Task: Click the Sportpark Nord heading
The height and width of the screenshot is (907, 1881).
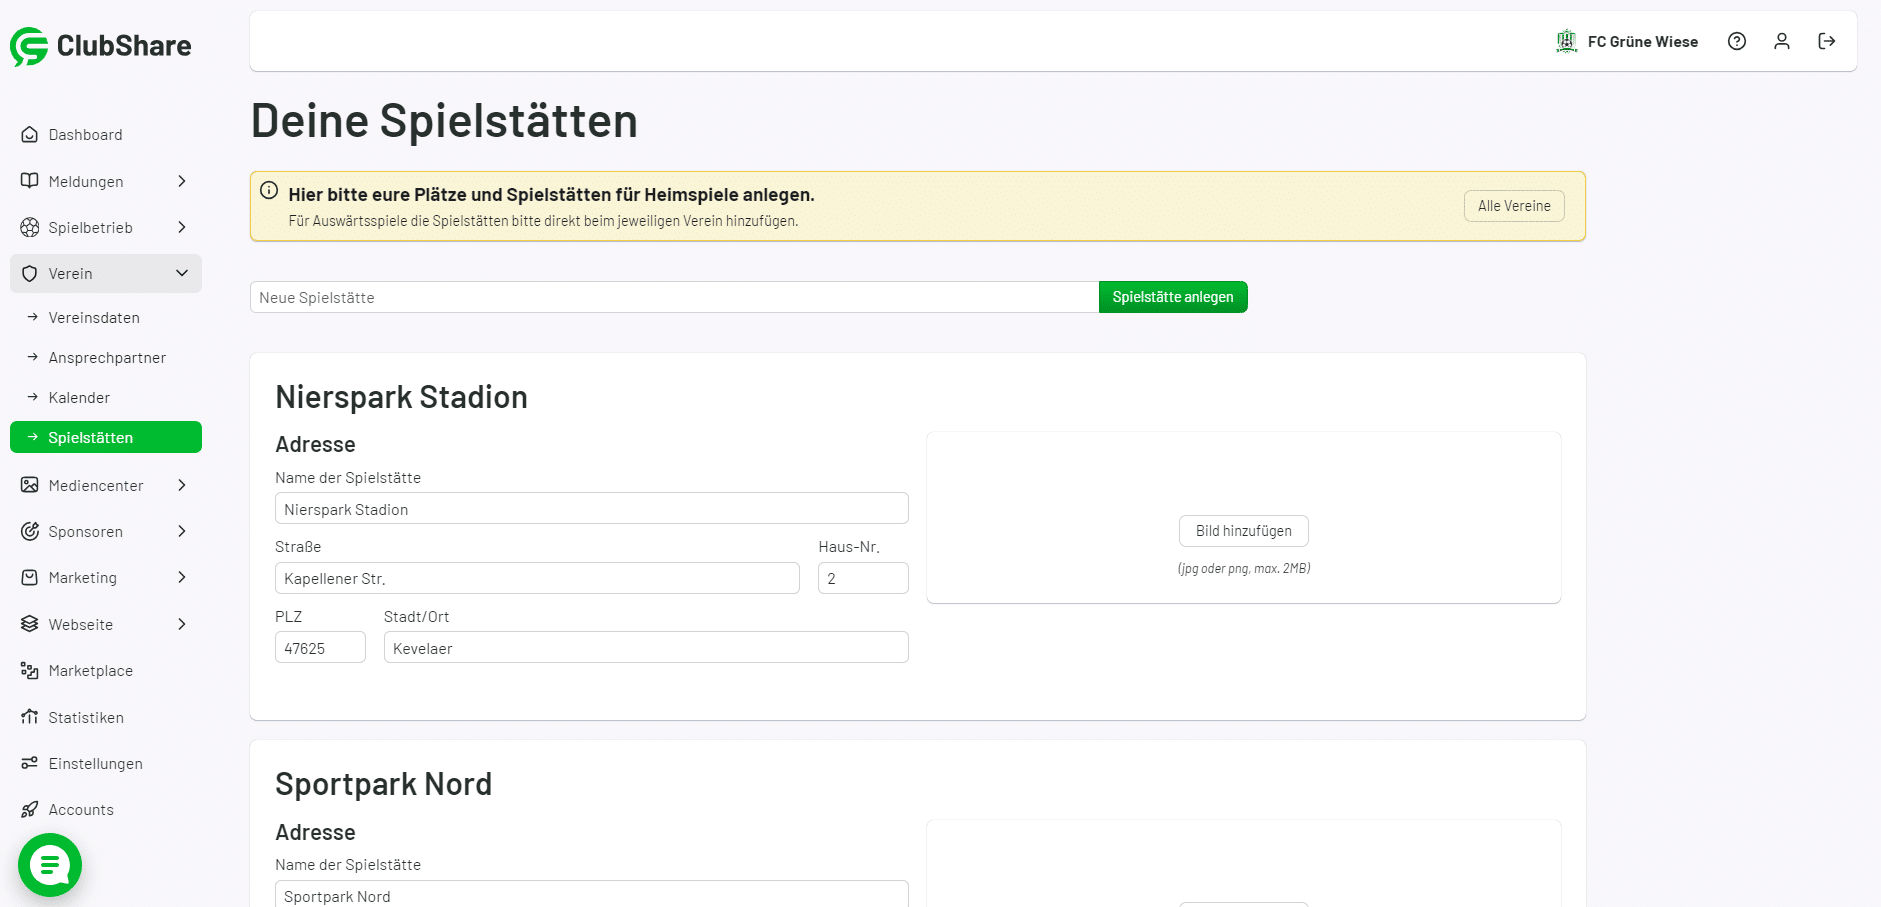Action: click(383, 784)
